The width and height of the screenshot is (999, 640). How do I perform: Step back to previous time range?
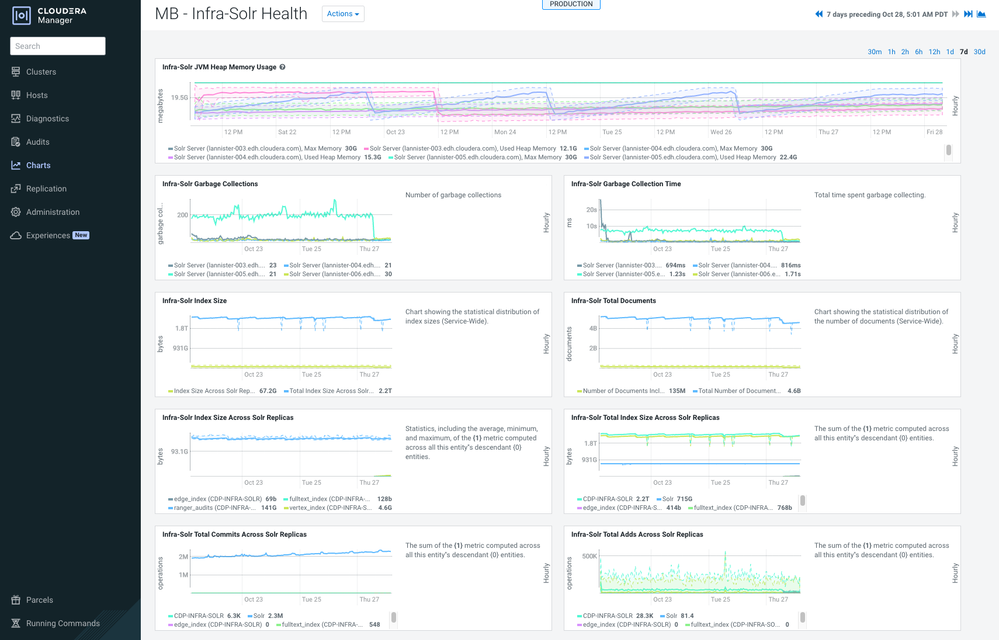(x=819, y=14)
